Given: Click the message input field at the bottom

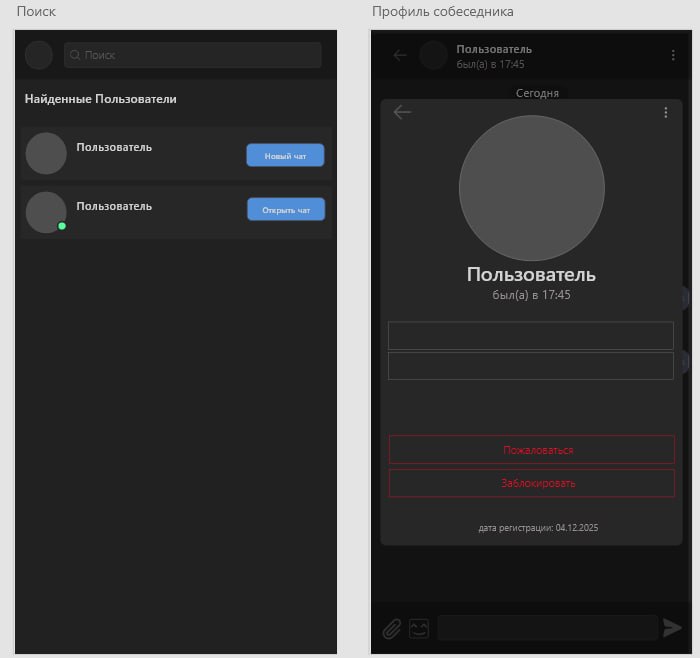Looking at the screenshot, I should click(x=548, y=628).
